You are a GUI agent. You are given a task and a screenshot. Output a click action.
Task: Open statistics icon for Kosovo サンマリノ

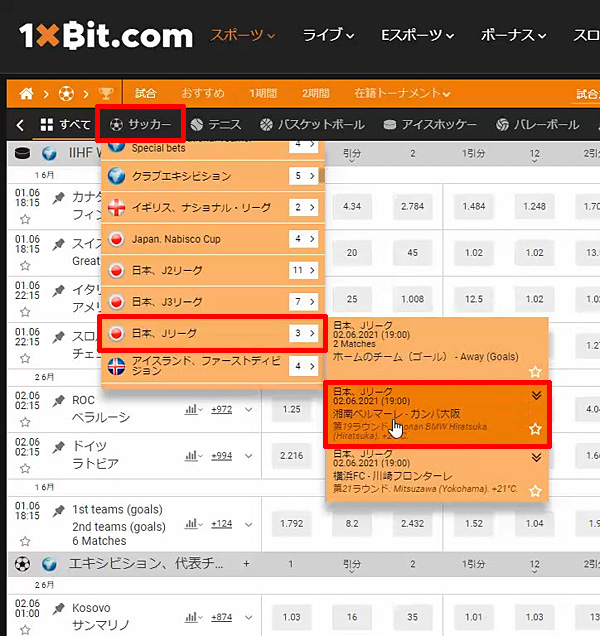click(194, 617)
